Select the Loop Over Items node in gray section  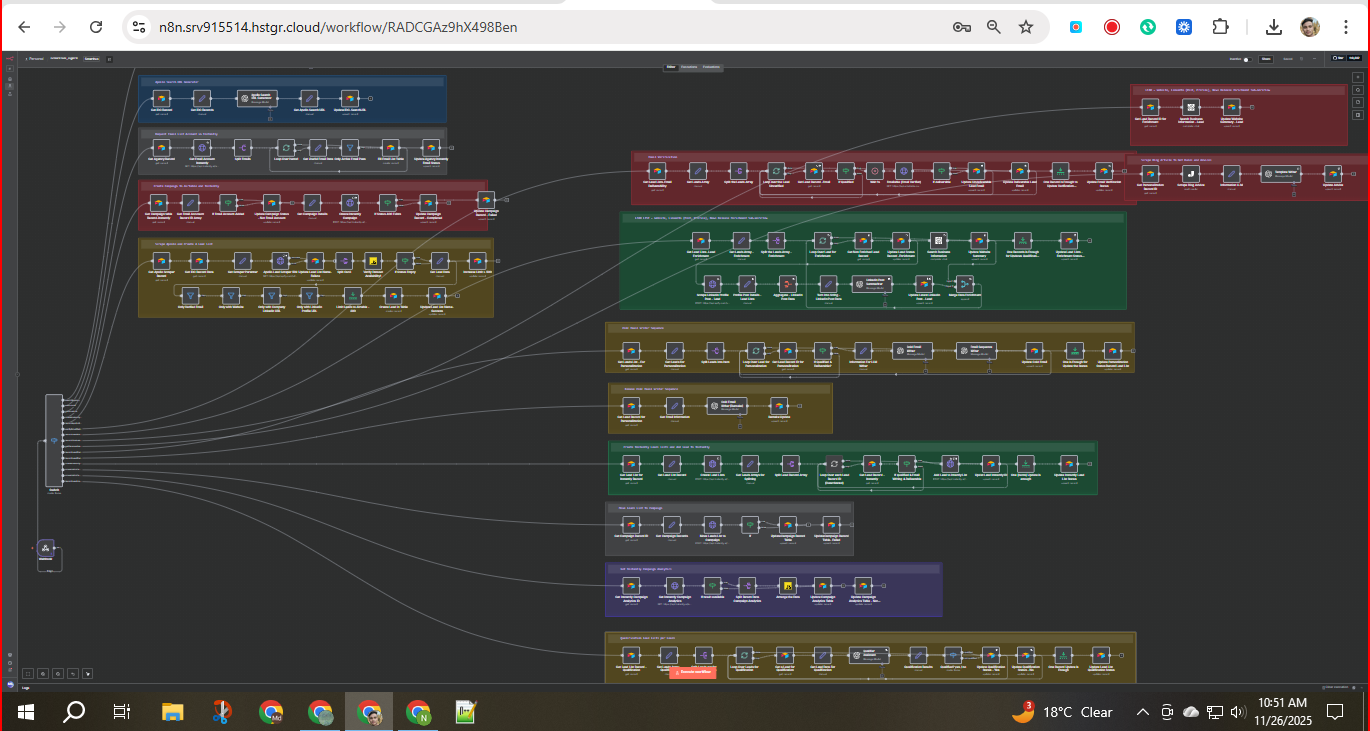[285, 148]
